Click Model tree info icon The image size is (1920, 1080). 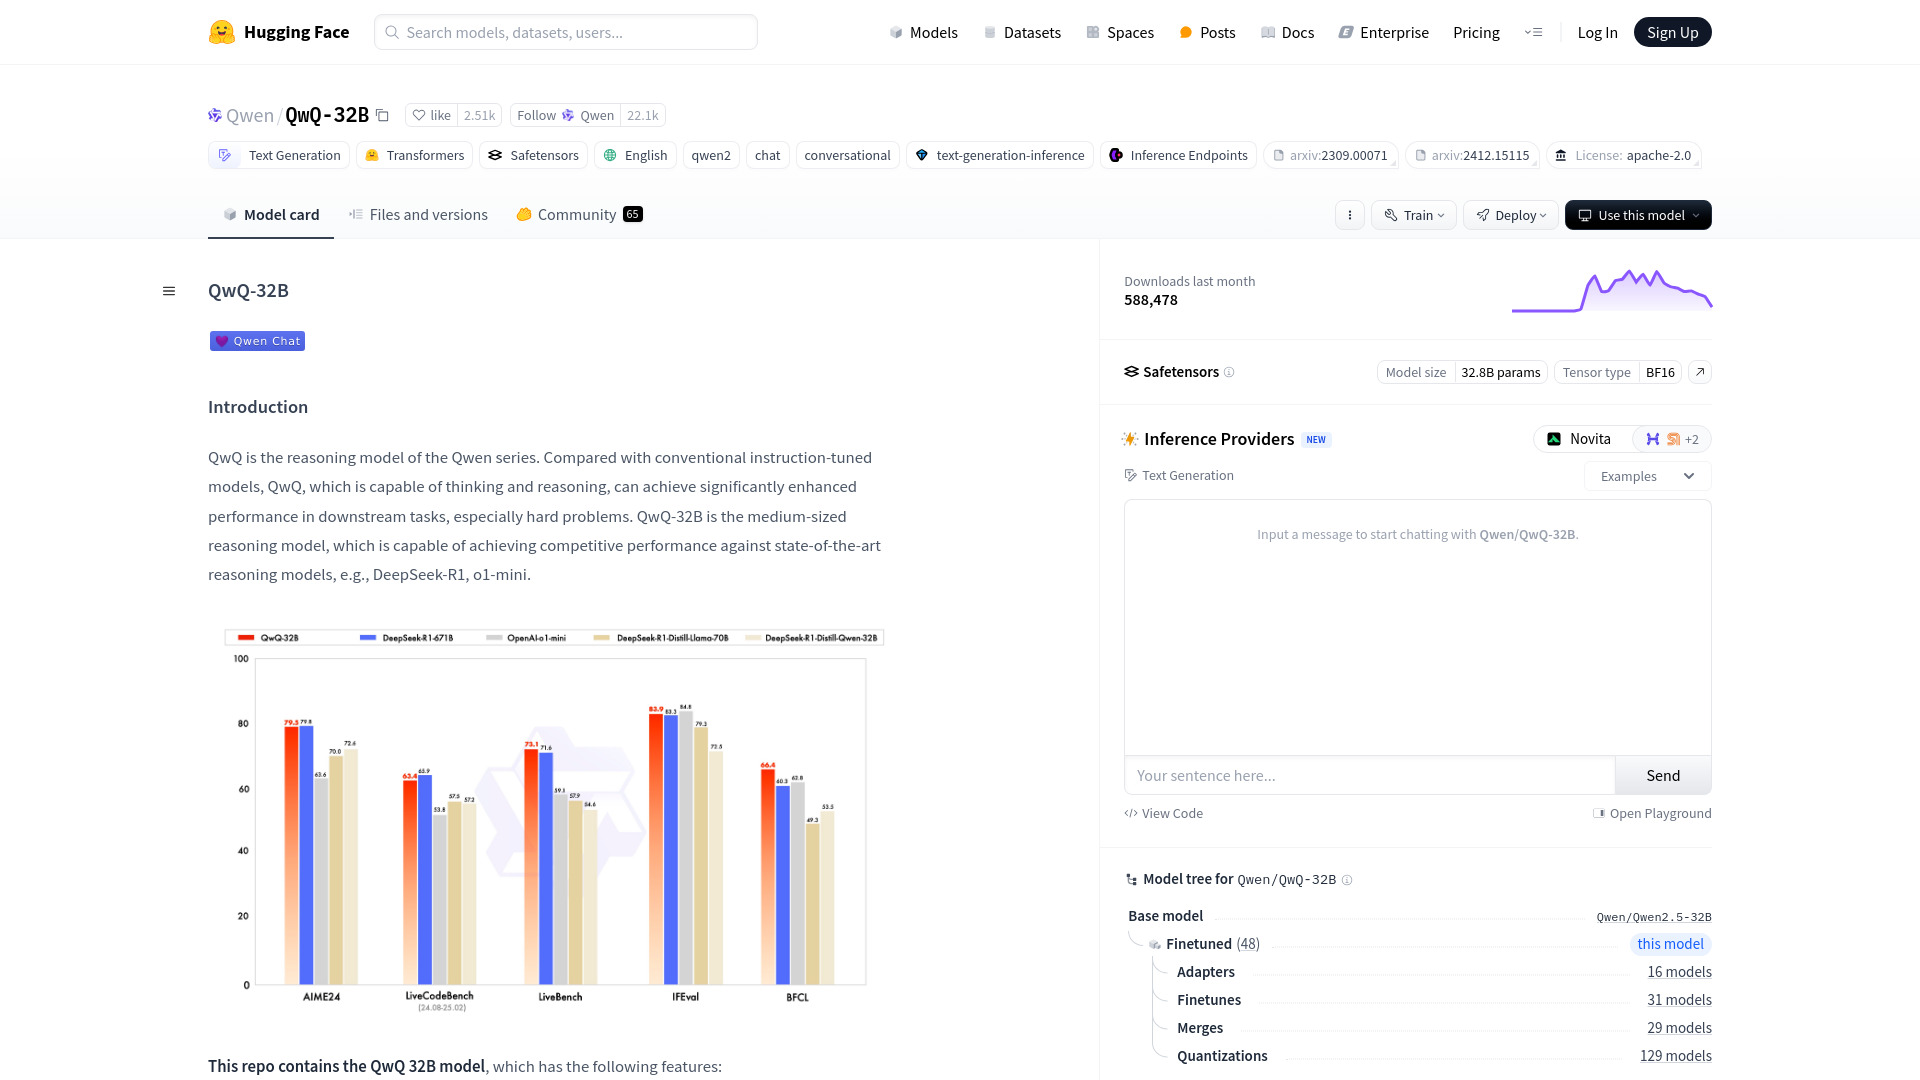[x=1347, y=880]
